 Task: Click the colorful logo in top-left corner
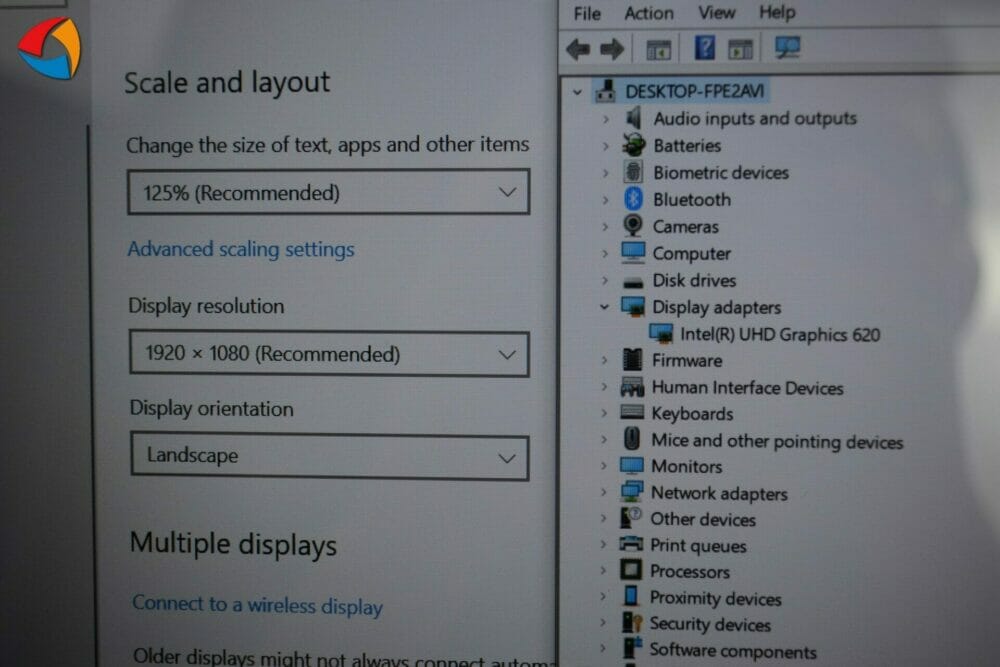click(x=50, y=48)
